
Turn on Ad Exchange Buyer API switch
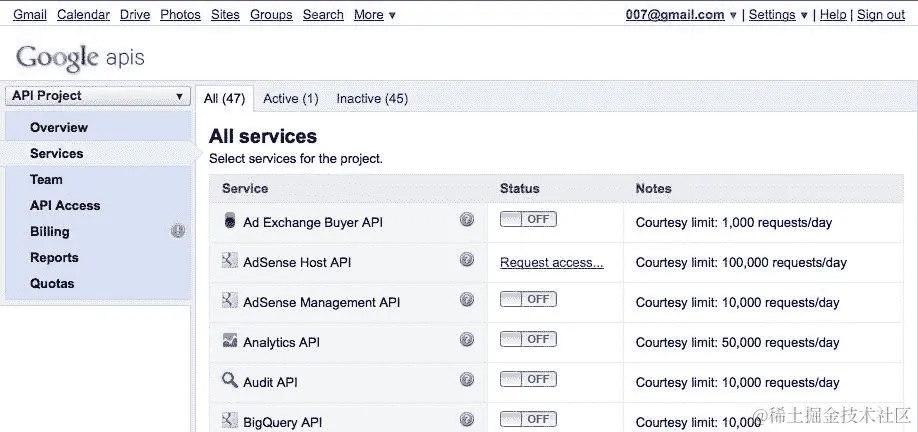click(x=528, y=220)
